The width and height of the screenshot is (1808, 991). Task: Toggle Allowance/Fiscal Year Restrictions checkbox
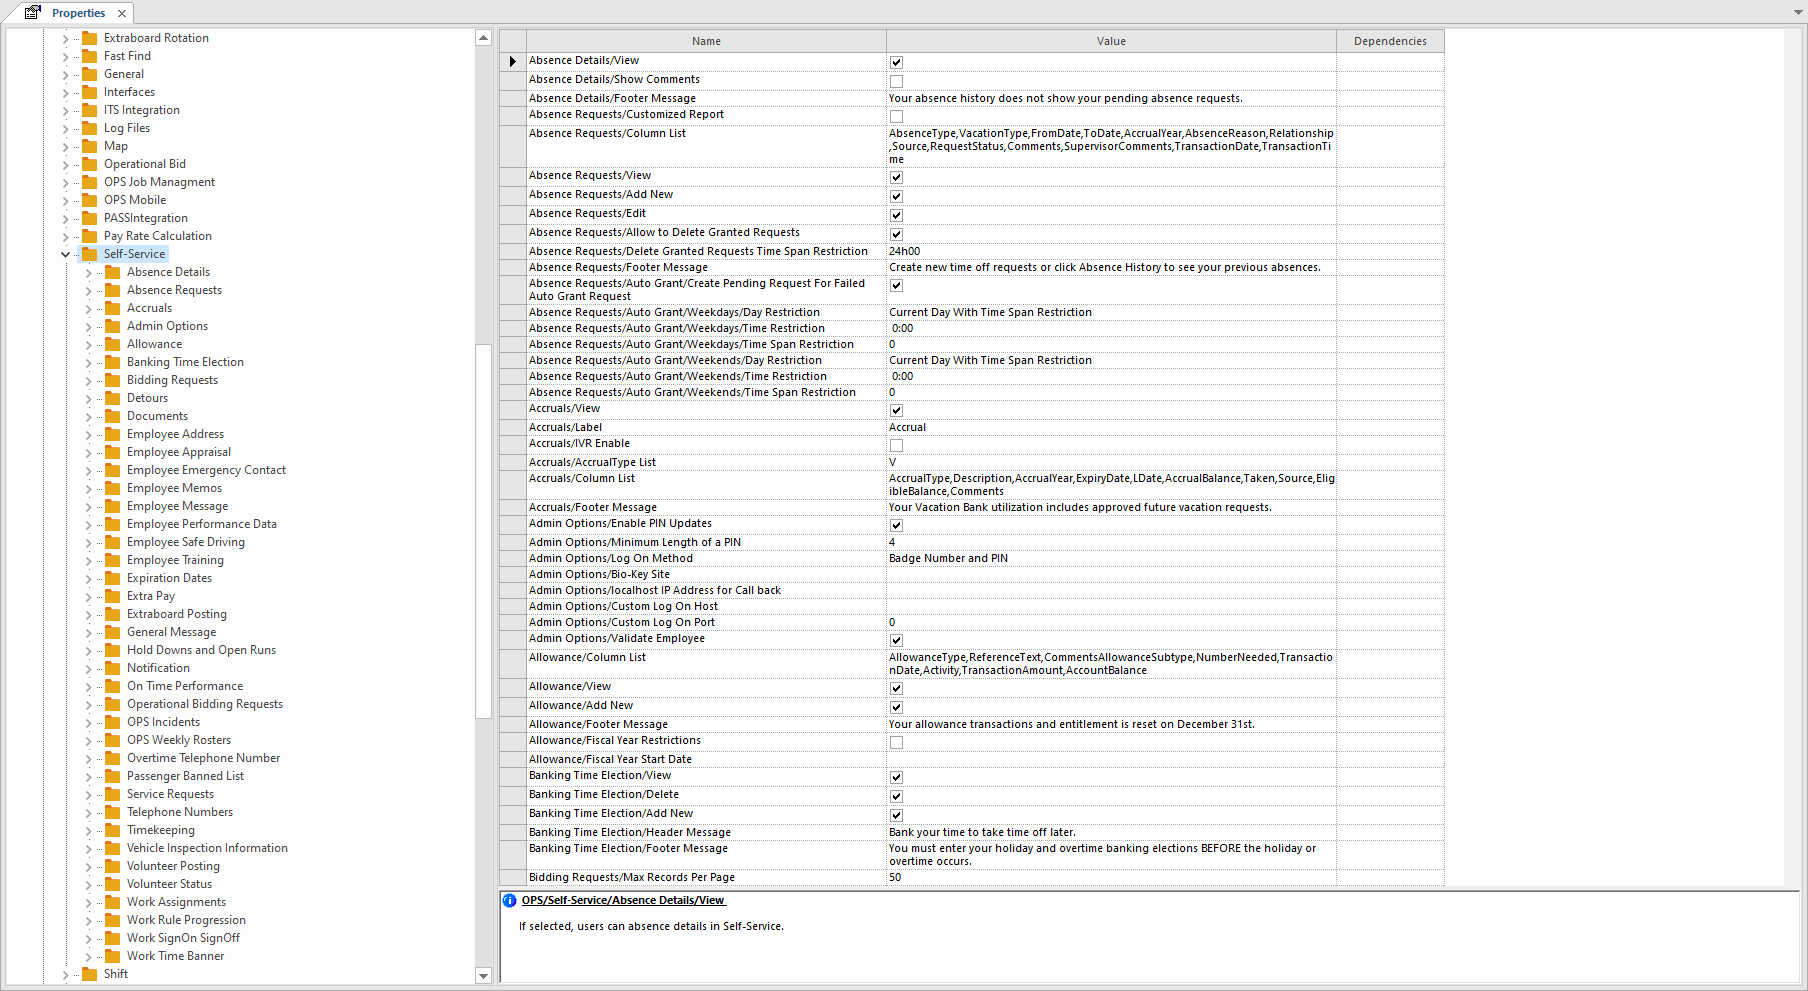click(x=896, y=742)
